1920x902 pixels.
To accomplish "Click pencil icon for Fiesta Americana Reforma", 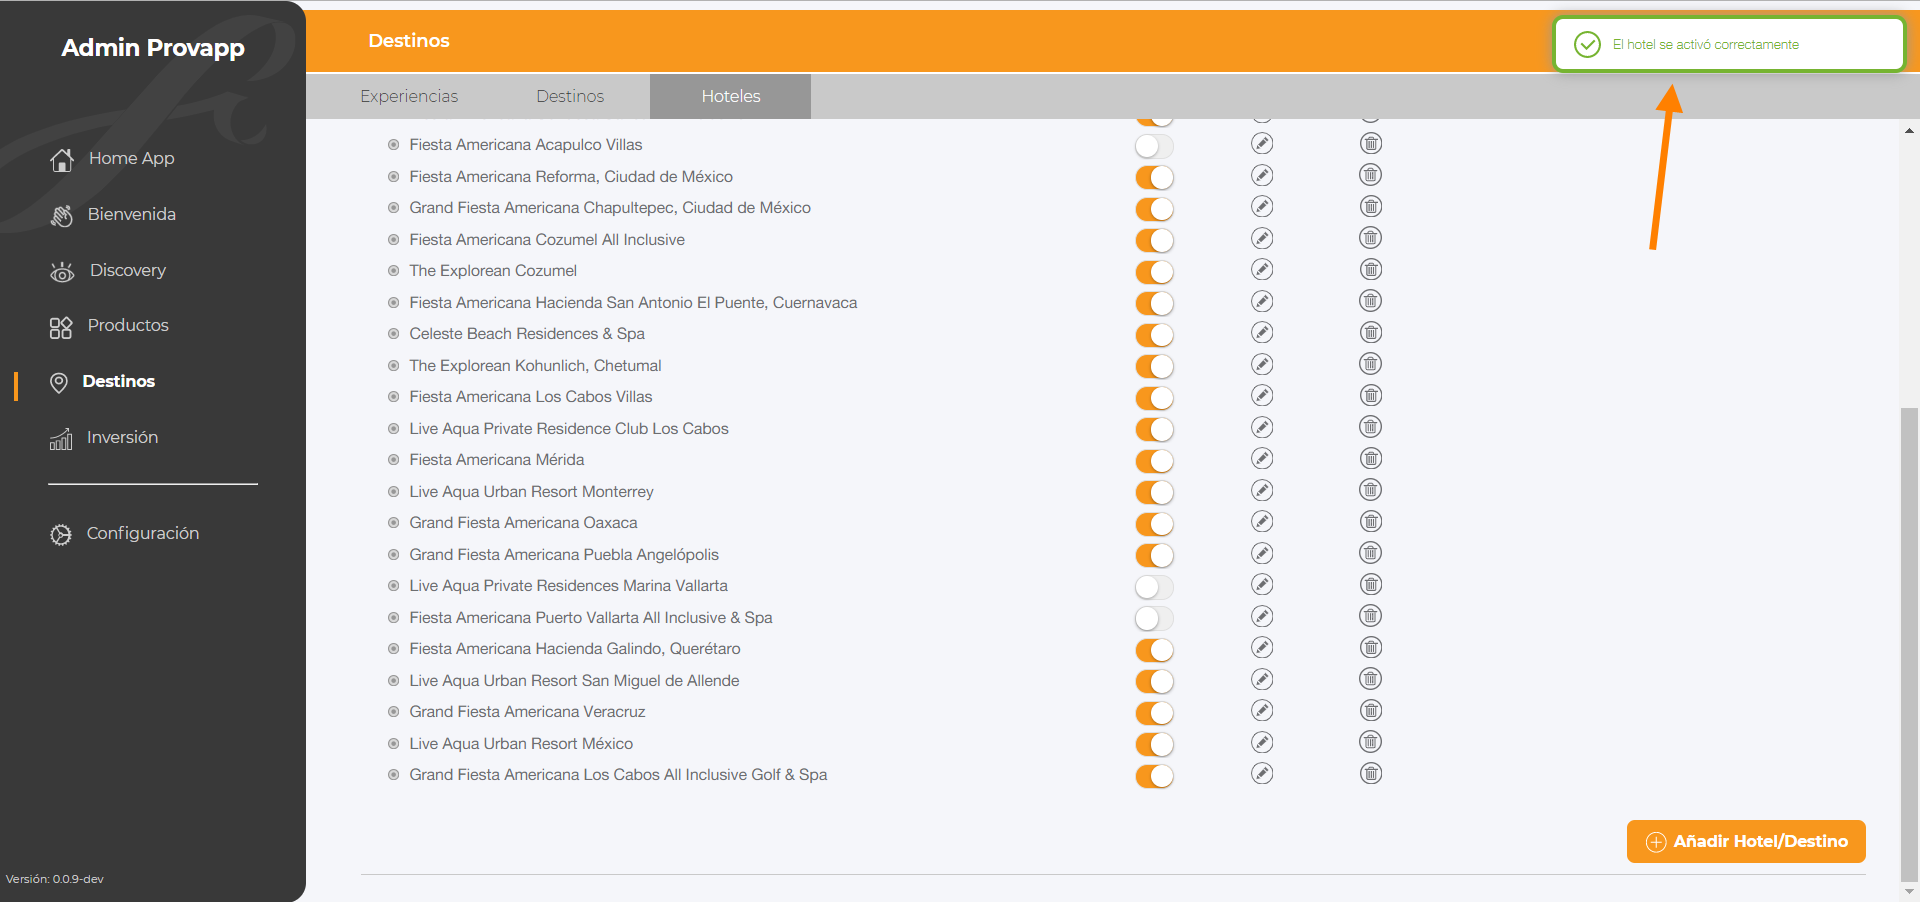I will [1262, 176].
